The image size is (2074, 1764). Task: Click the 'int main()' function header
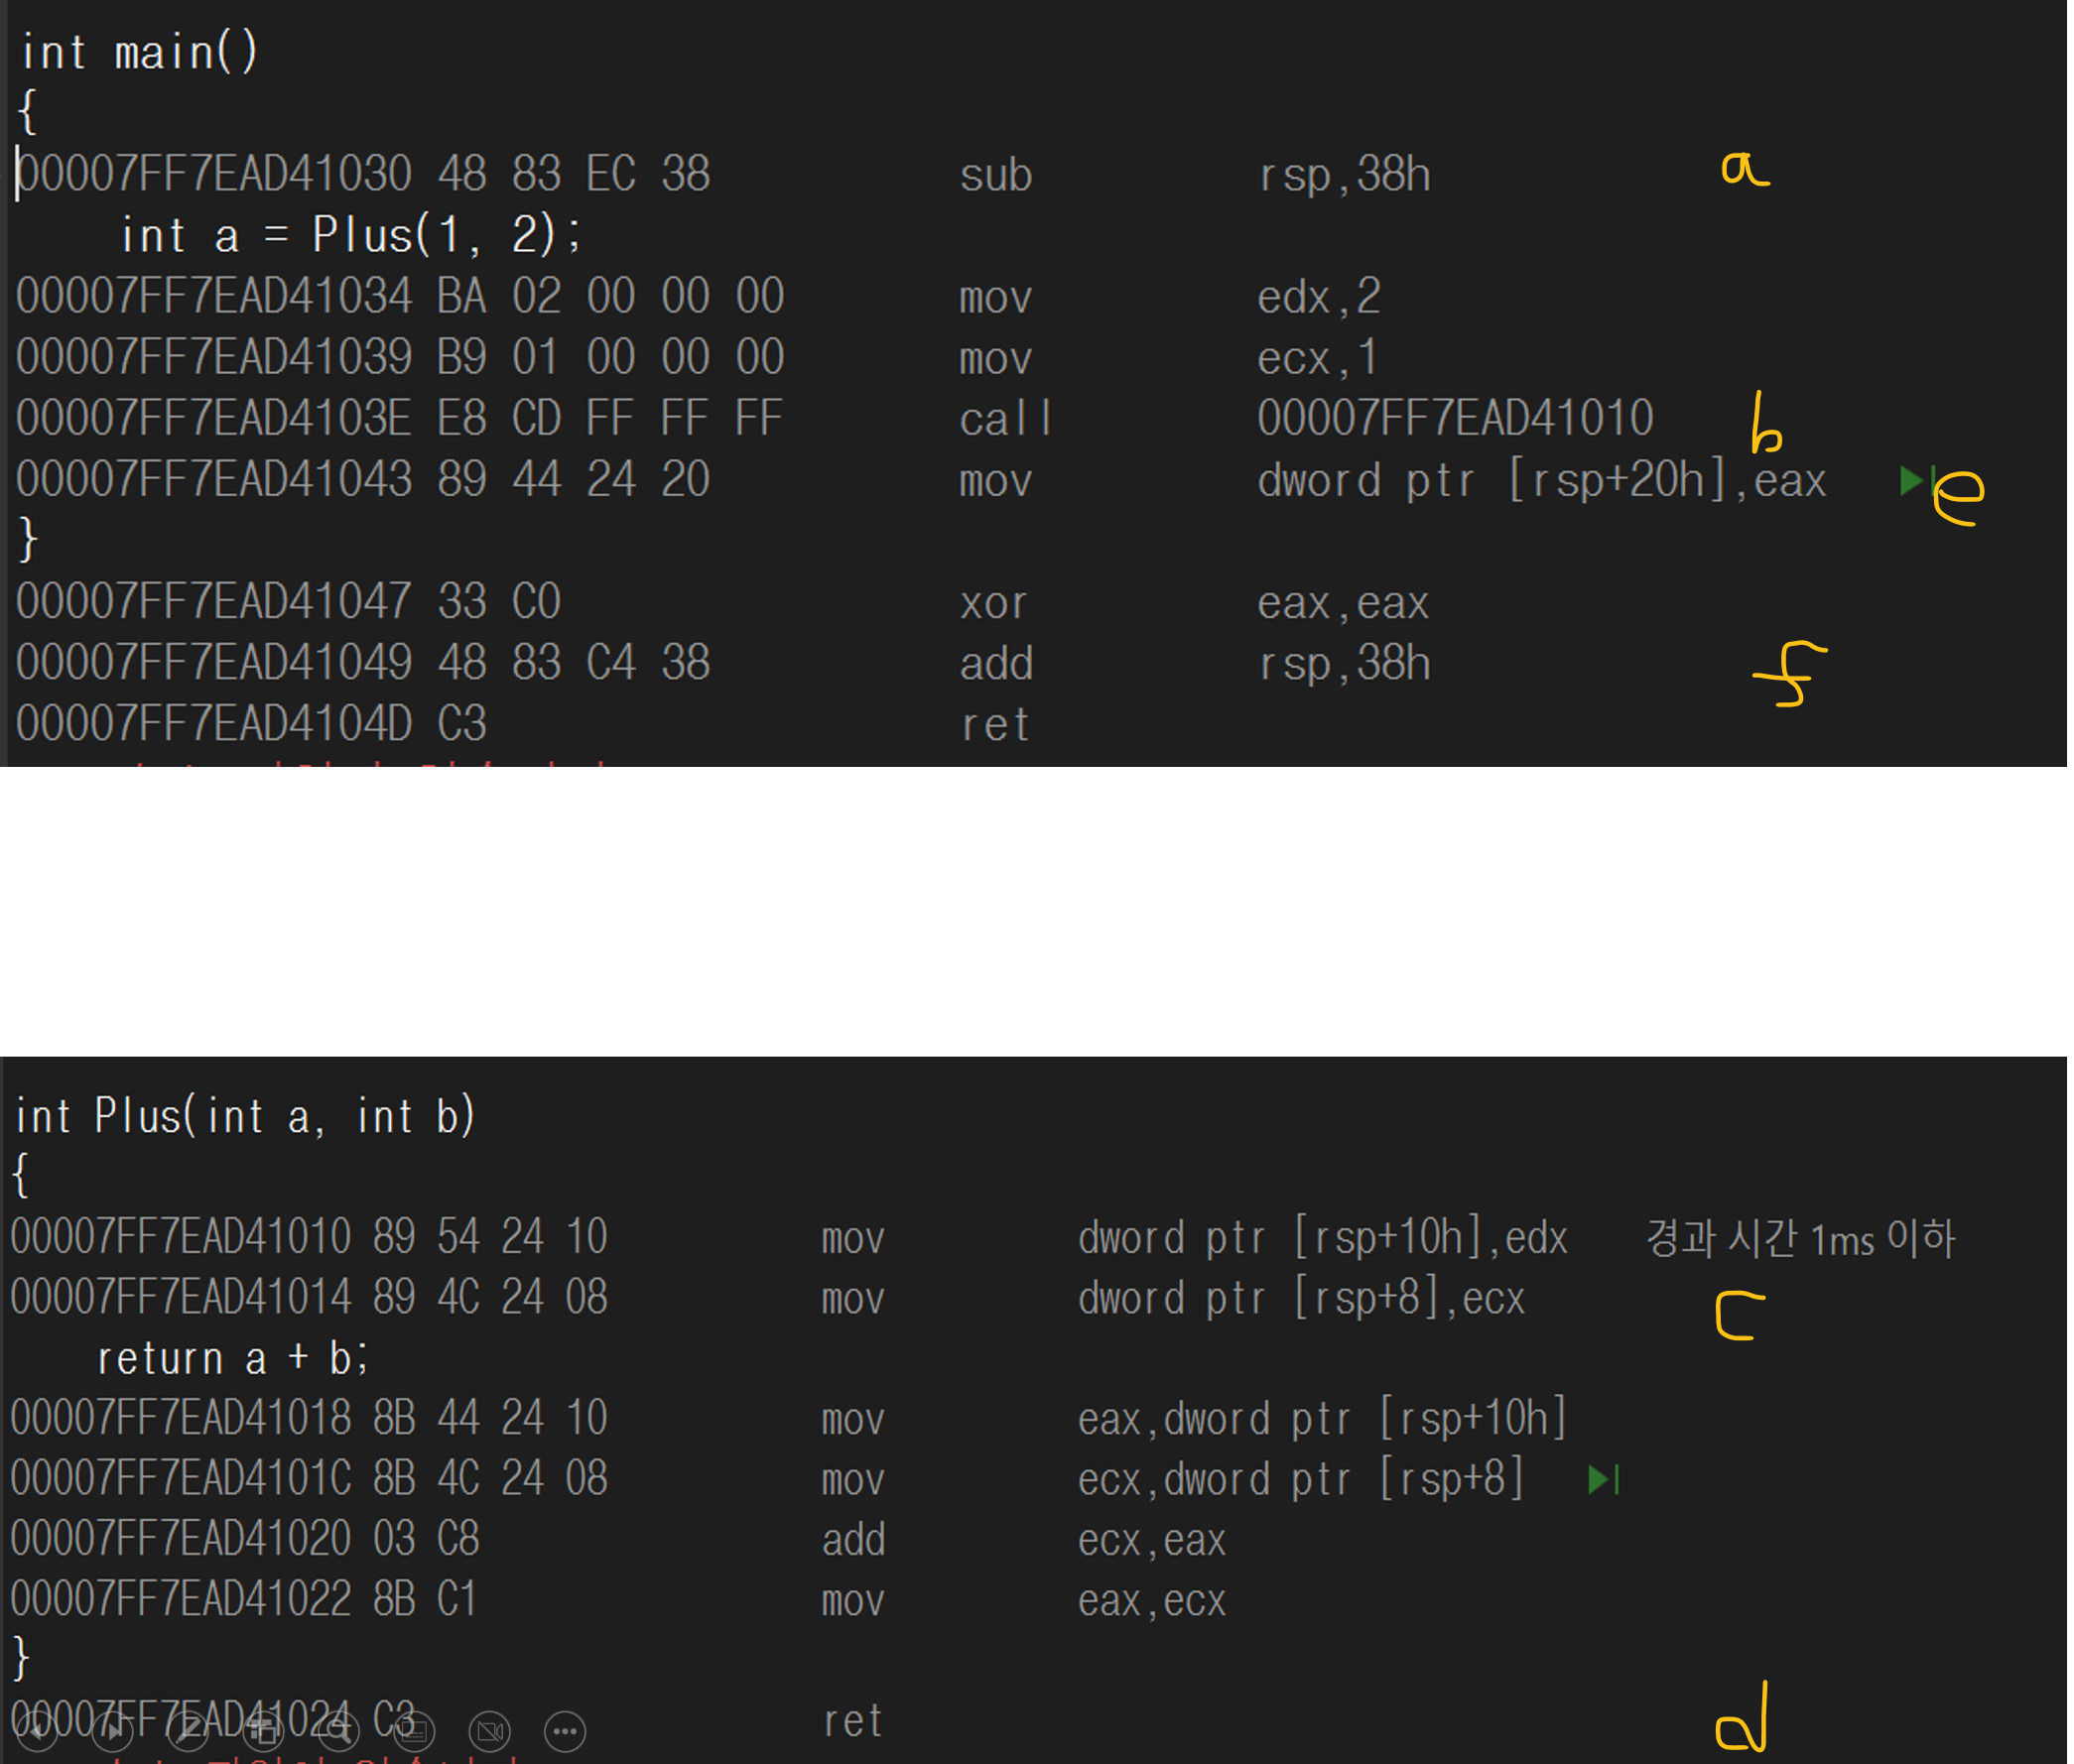[x=139, y=52]
